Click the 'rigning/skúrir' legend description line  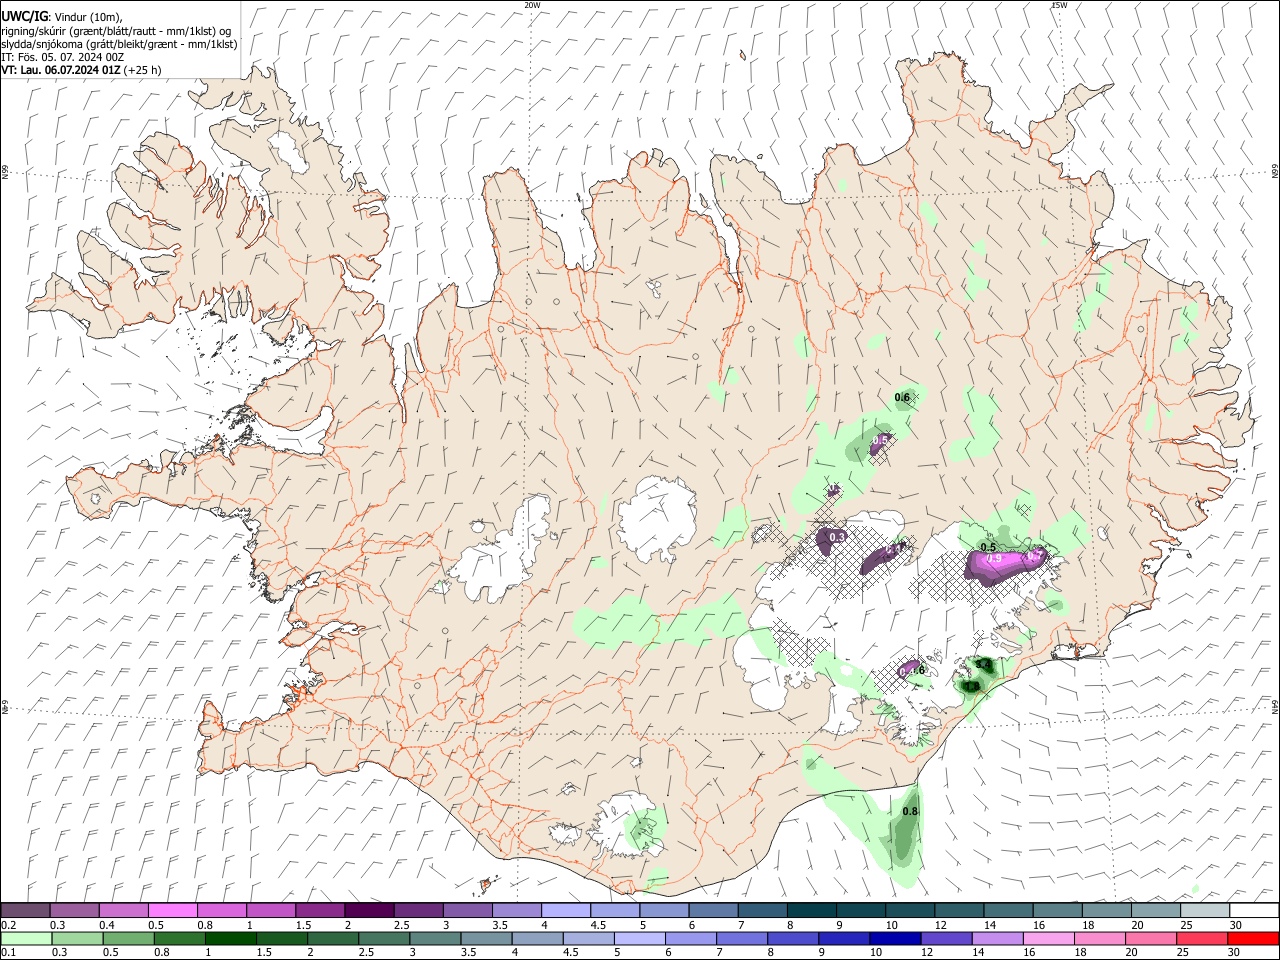click(116, 30)
